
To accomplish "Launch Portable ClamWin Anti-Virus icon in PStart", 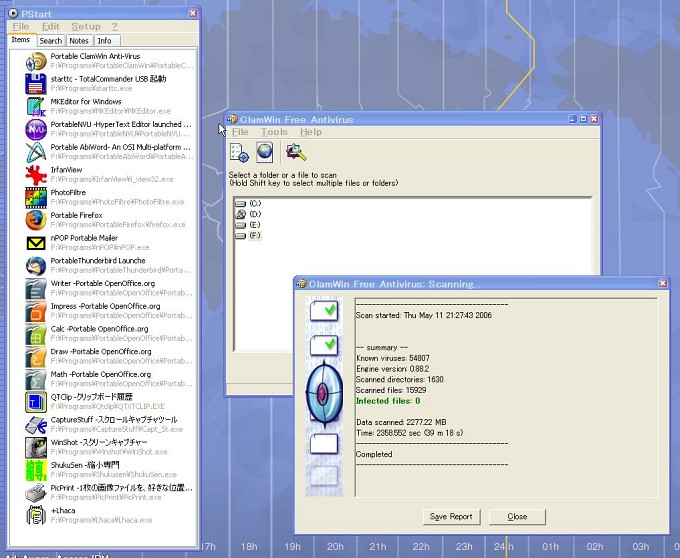I will [36, 61].
